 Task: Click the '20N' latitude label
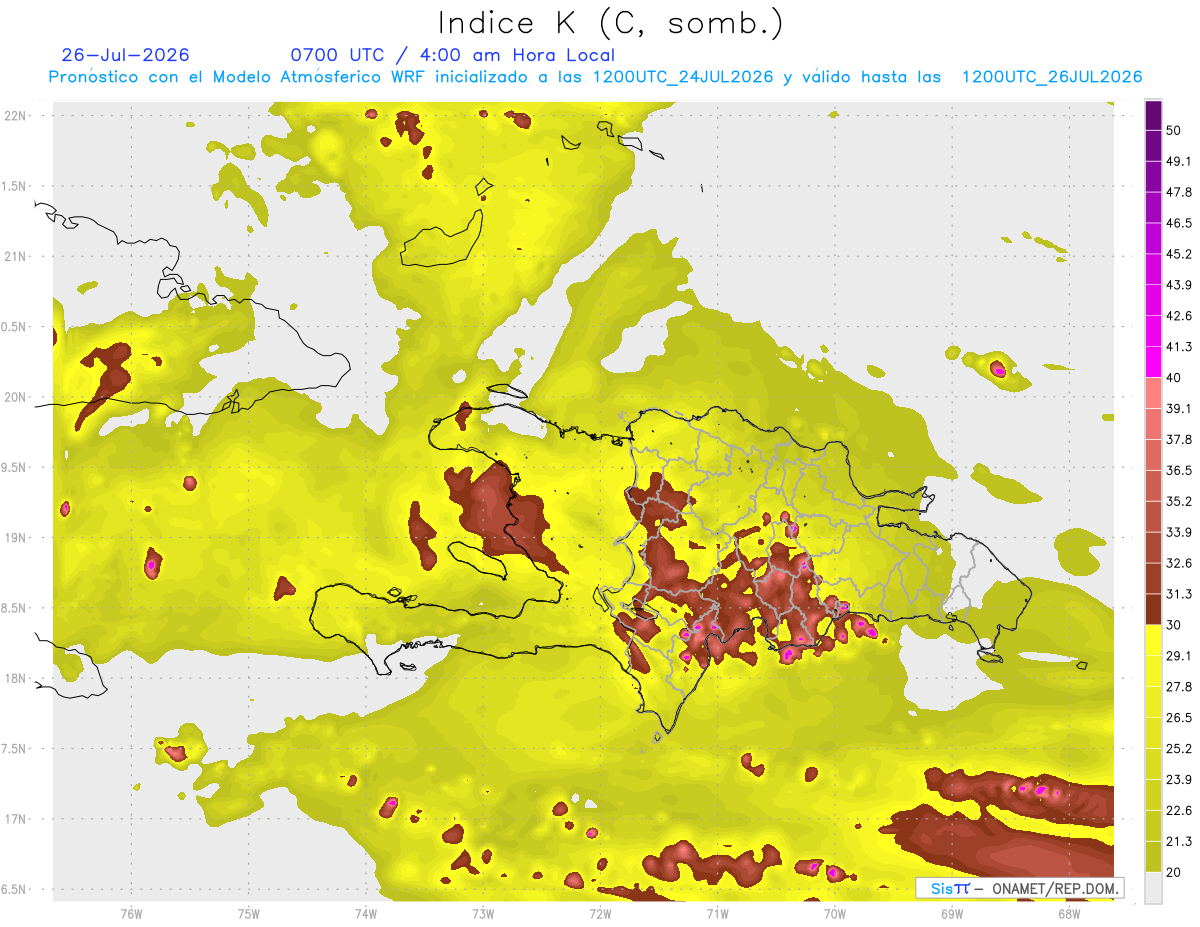click(16, 397)
